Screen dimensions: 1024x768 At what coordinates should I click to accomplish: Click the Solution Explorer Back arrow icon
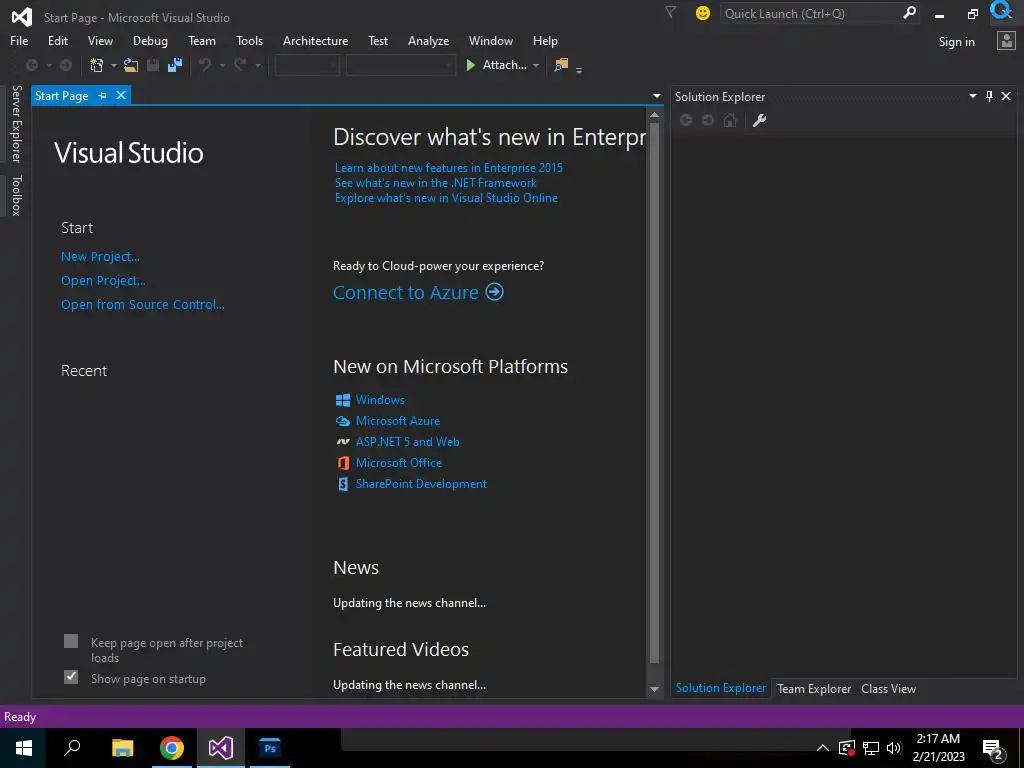686,121
